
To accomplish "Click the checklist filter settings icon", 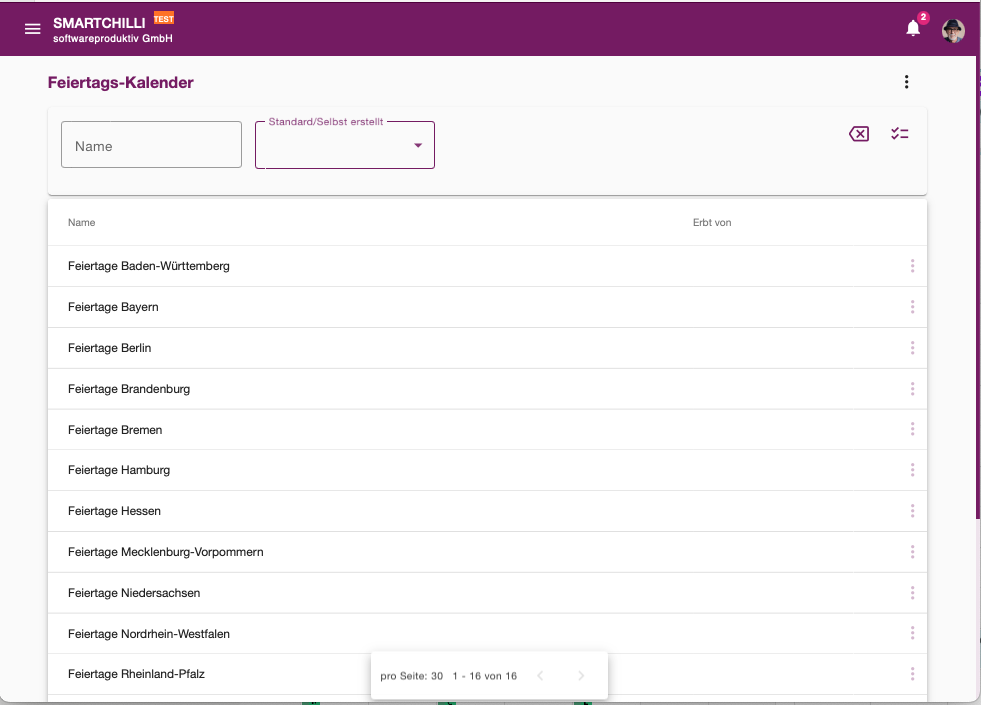I will (900, 133).
